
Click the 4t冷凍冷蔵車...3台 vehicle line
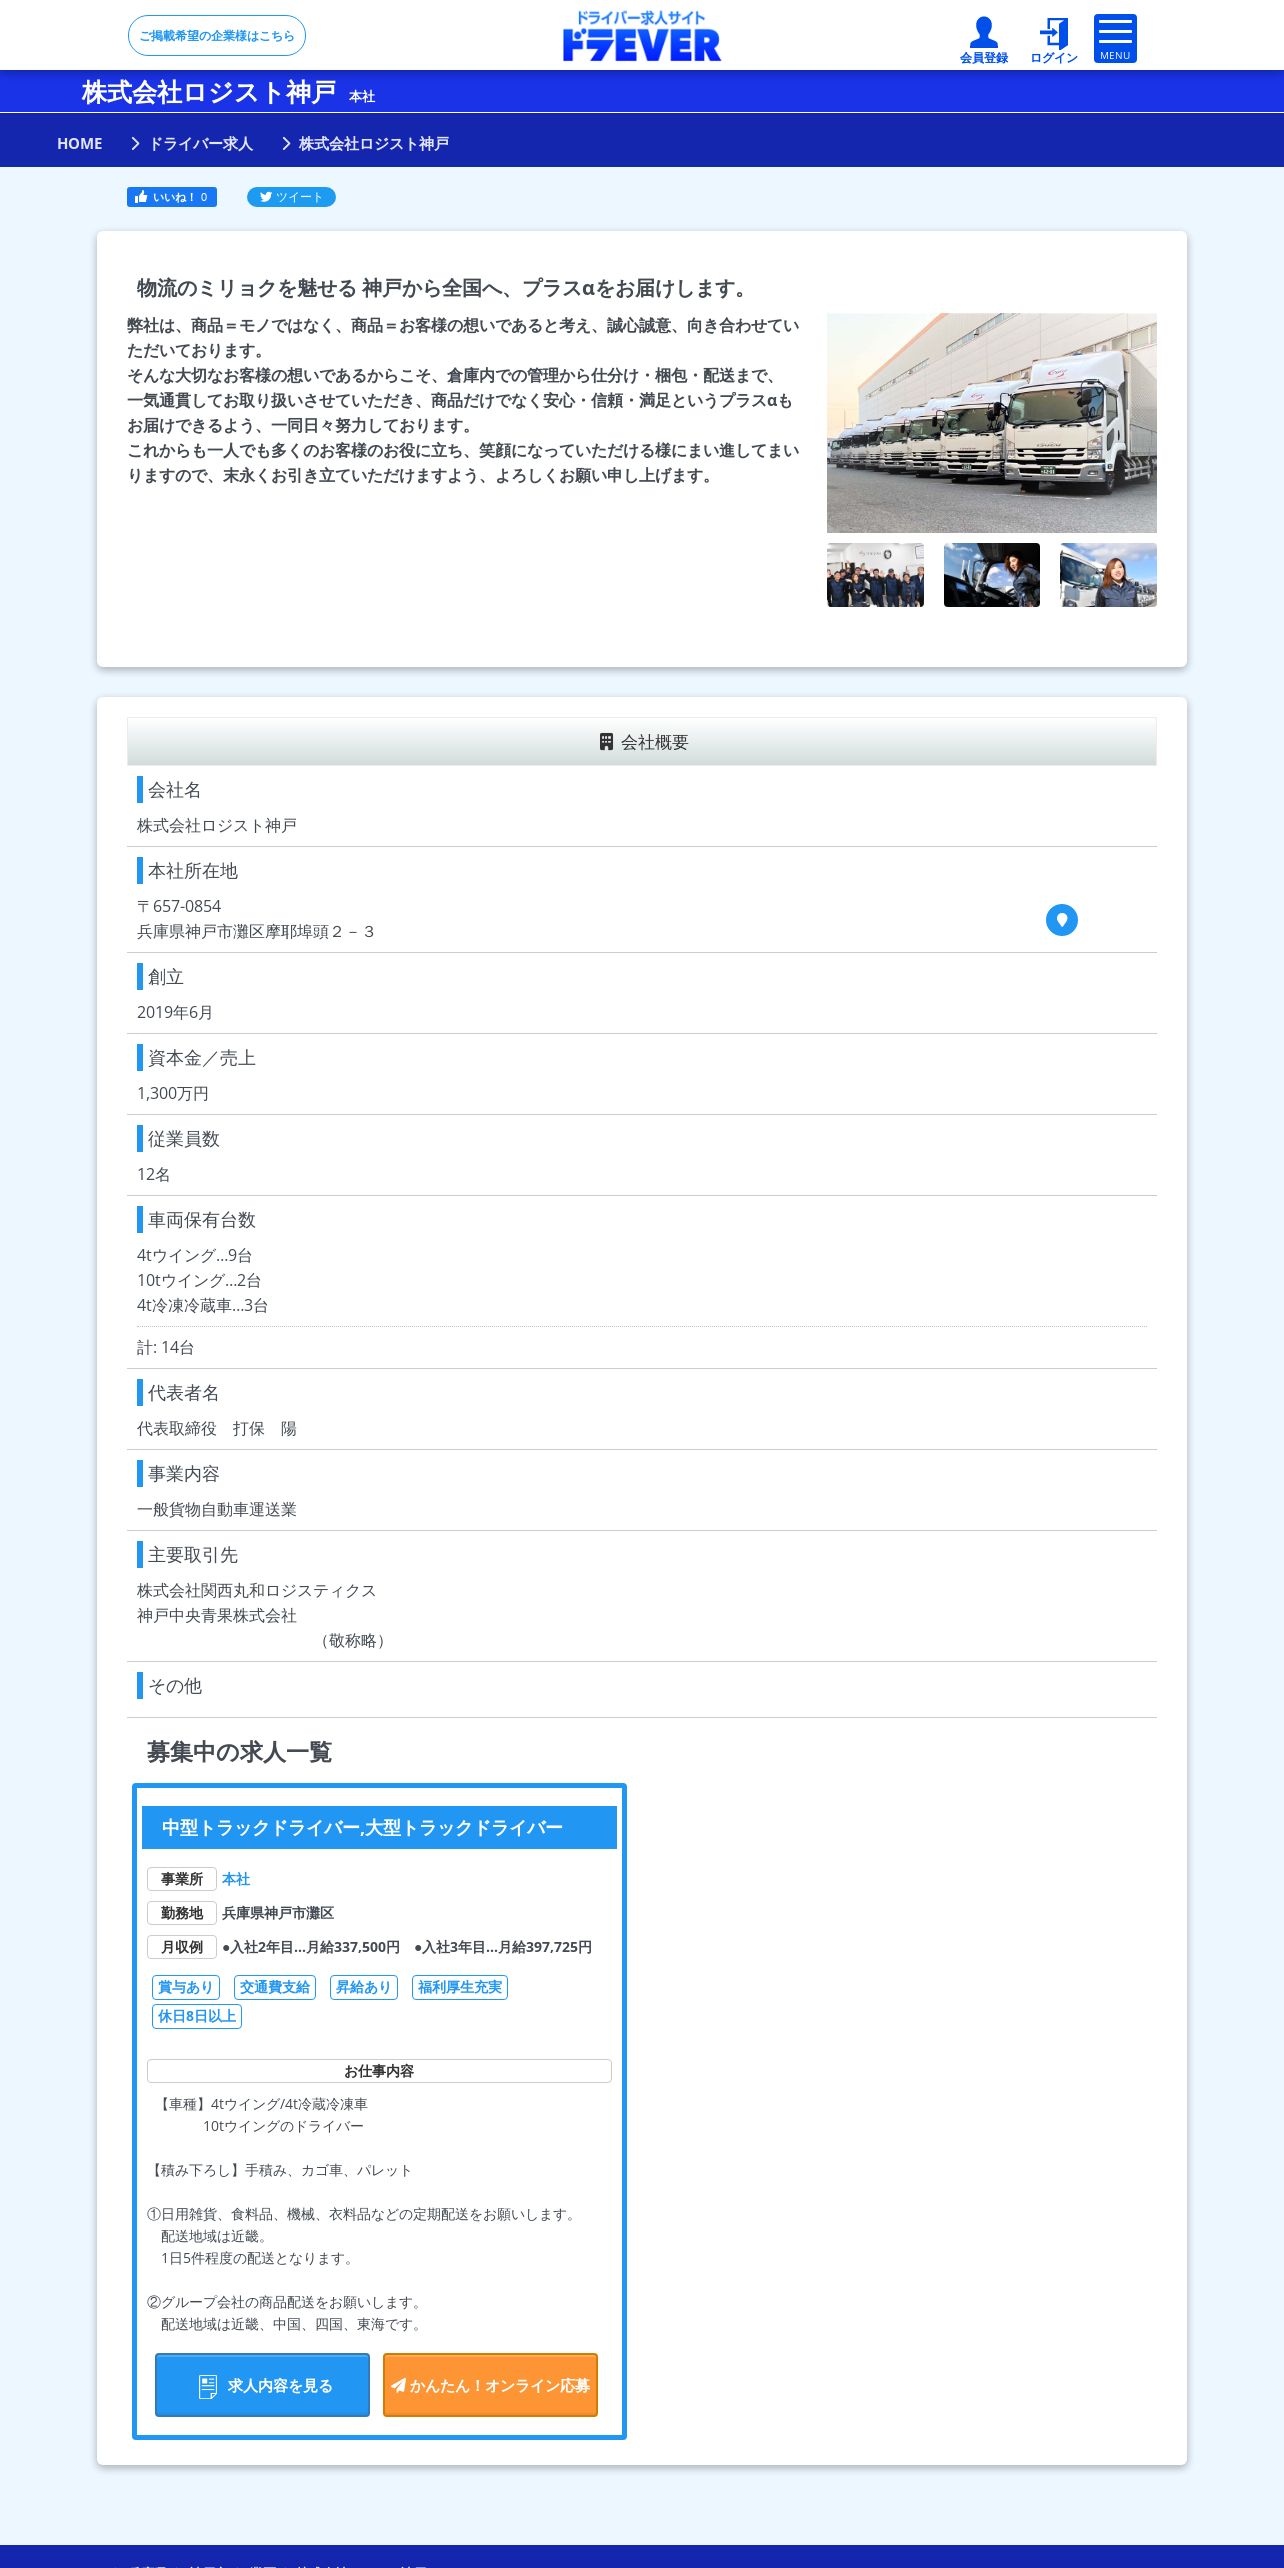click(203, 1305)
